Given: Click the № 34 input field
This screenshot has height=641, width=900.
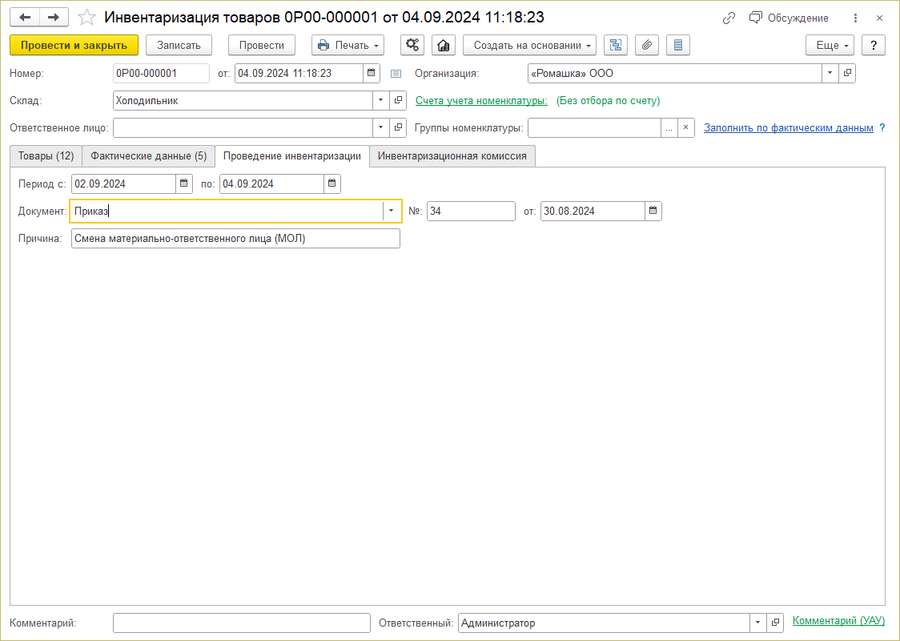Looking at the screenshot, I should pyautogui.click(x=471, y=211).
